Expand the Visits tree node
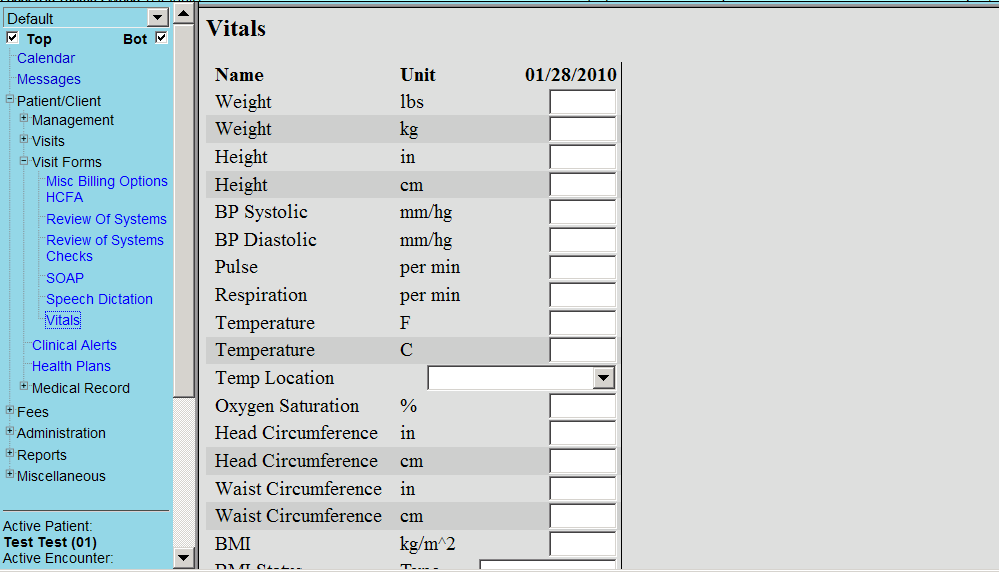The image size is (999, 572). [24, 139]
